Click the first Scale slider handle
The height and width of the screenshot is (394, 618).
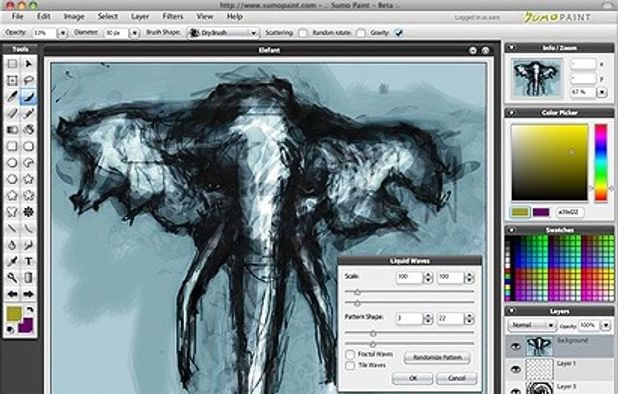[x=357, y=292]
